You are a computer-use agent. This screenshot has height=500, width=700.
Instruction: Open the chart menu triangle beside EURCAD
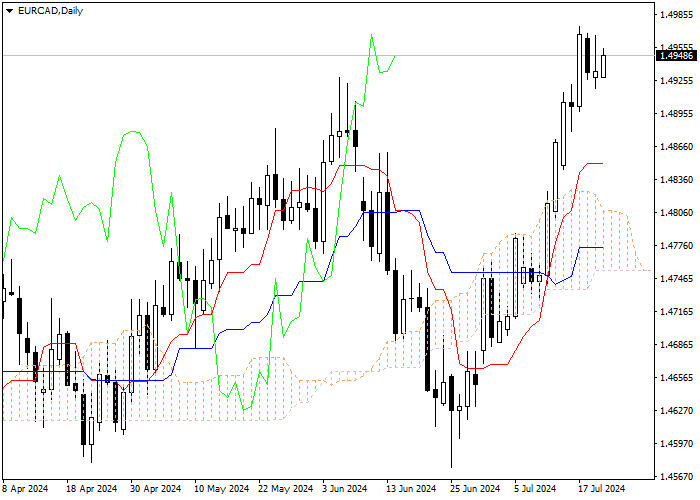click(x=9, y=11)
